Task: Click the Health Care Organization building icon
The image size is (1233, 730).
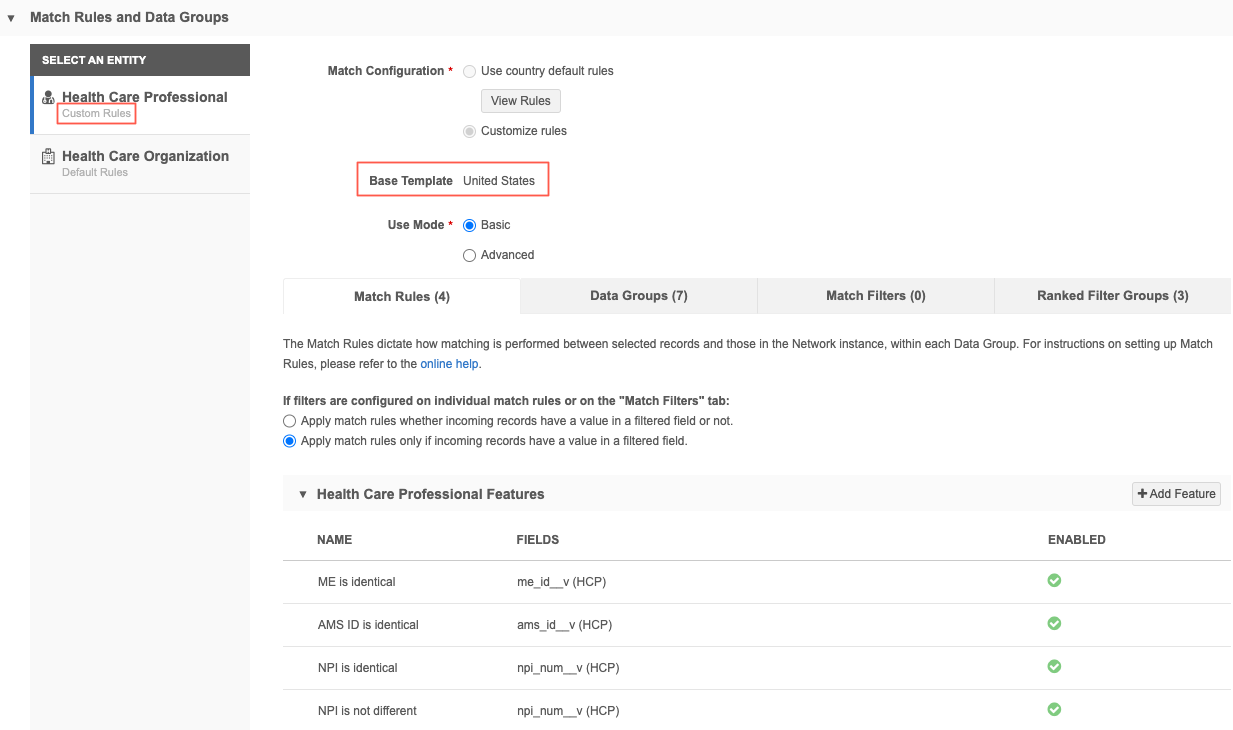Action: tap(48, 157)
